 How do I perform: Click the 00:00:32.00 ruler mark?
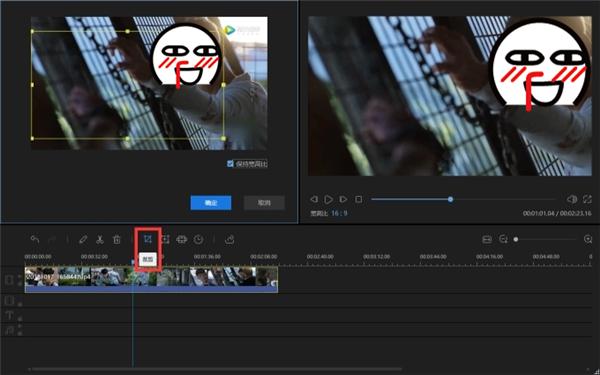[x=94, y=257]
